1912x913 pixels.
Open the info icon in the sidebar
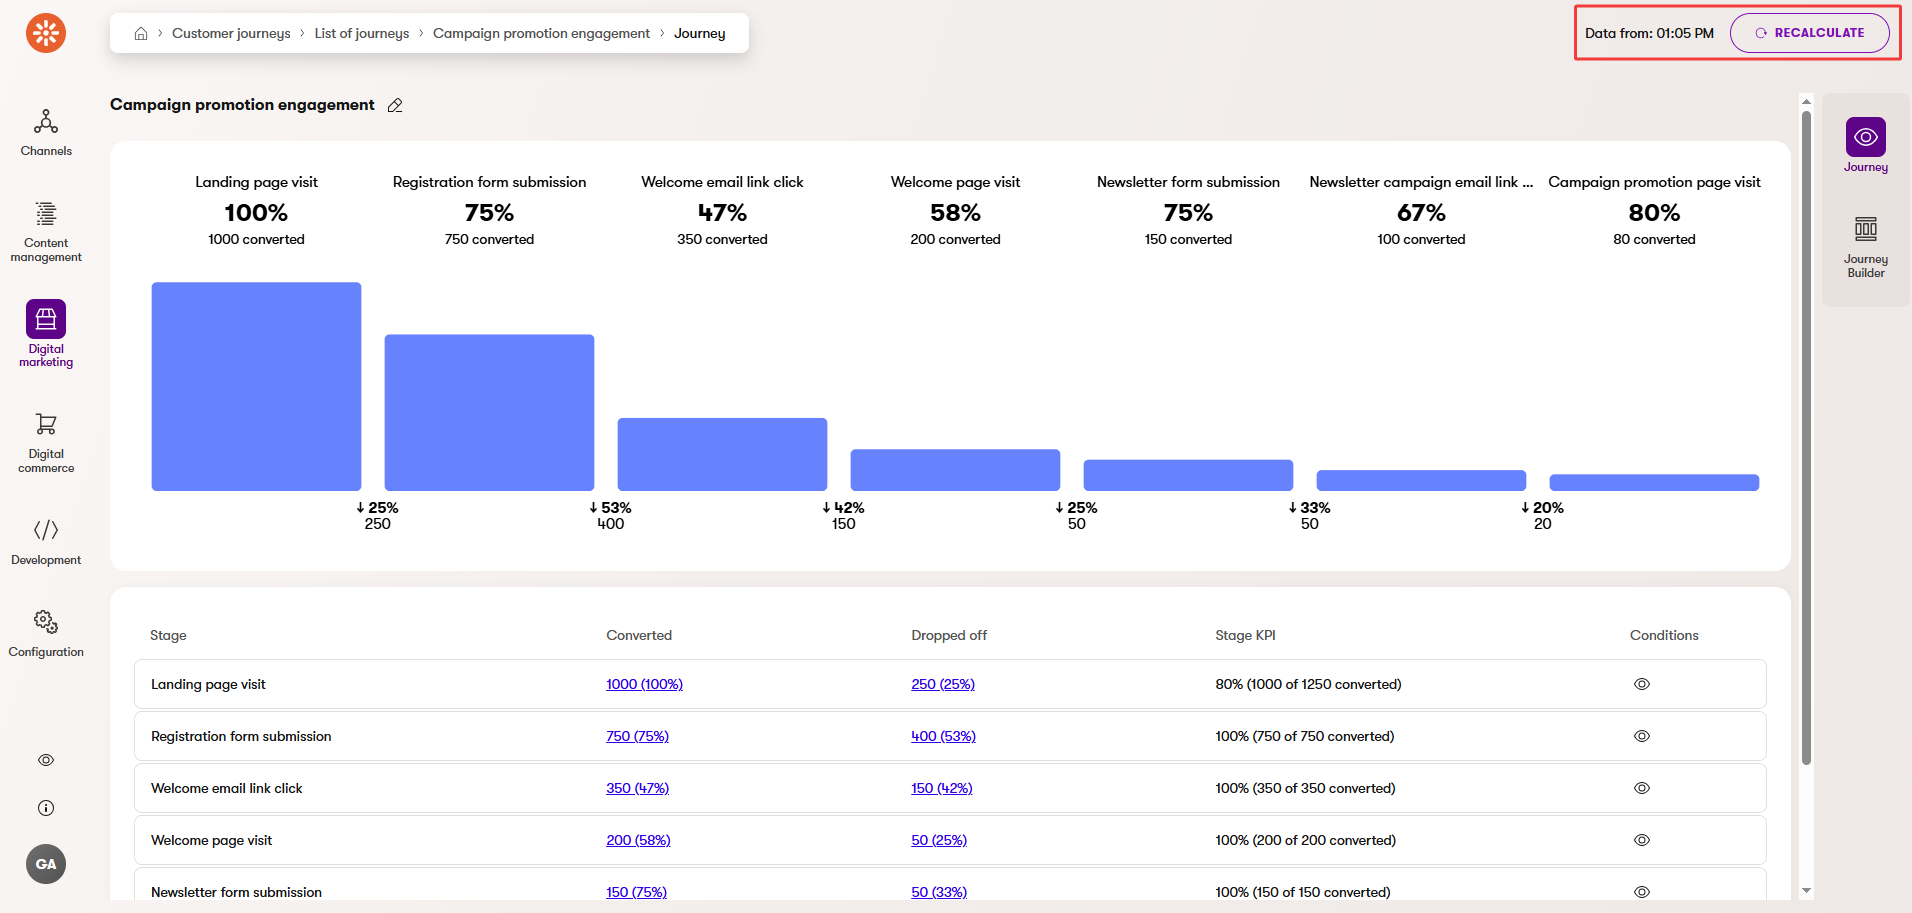pos(45,808)
